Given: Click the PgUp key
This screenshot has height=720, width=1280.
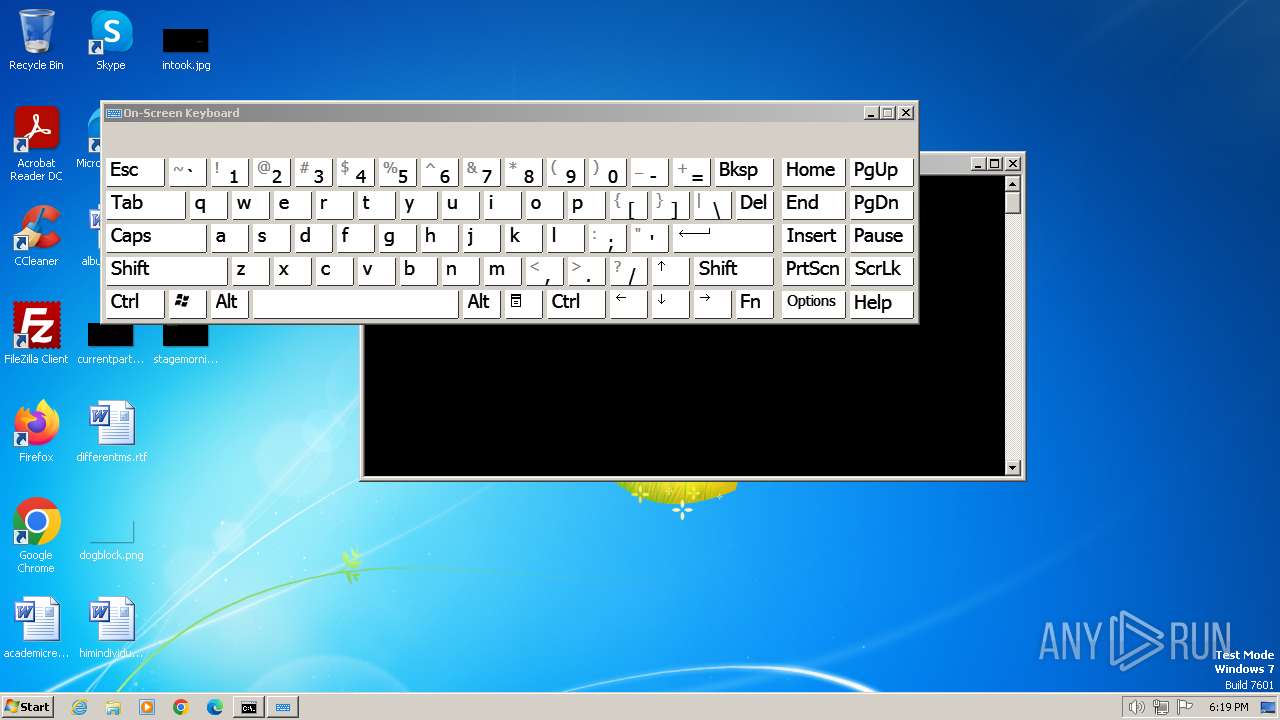Looking at the screenshot, I should pyautogui.click(x=880, y=171).
